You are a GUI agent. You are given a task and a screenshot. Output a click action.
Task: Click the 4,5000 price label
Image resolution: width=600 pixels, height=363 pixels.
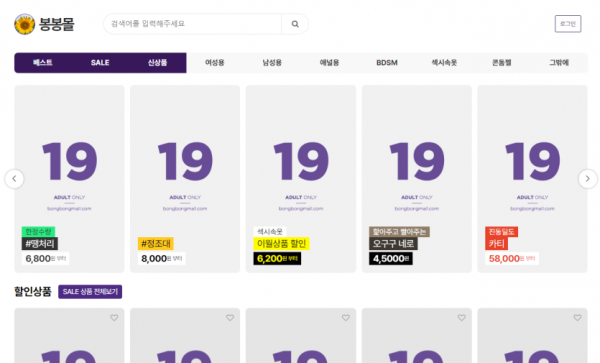coord(391,259)
